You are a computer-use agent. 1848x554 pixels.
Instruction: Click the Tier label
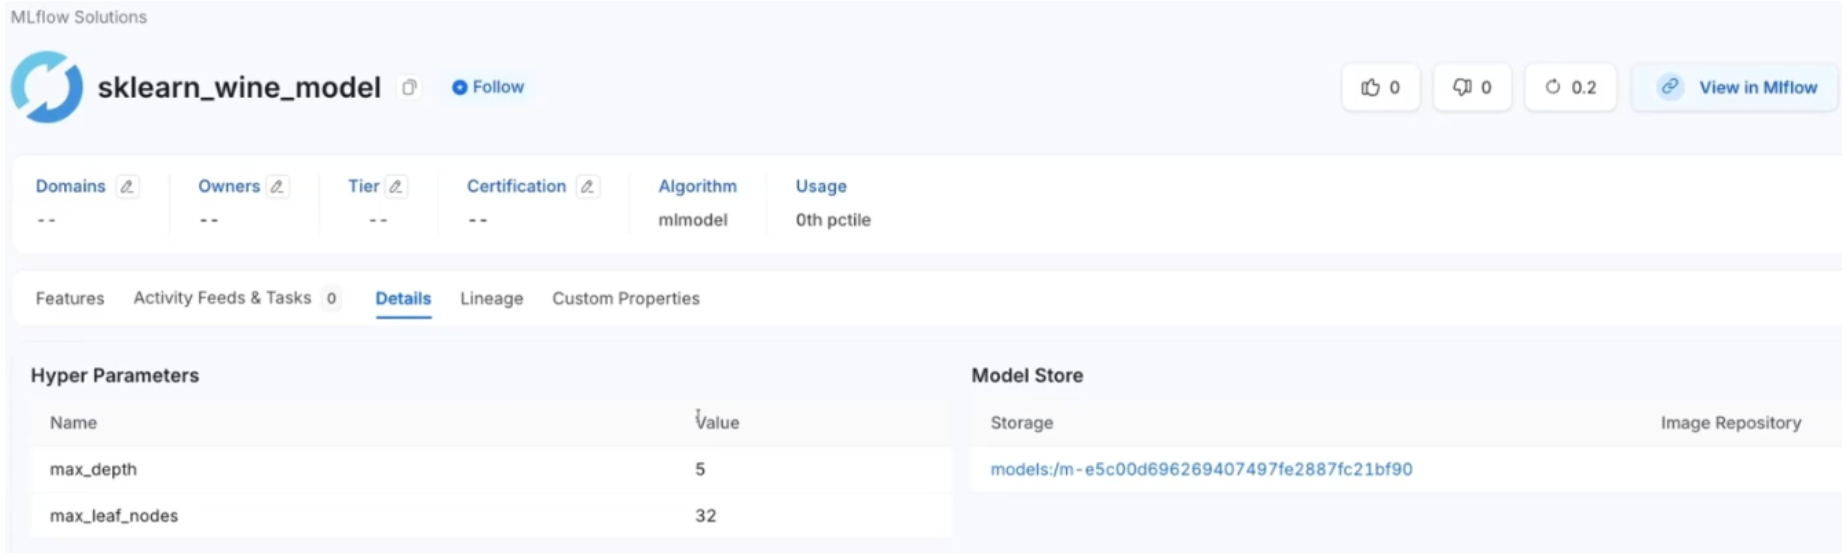click(x=363, y=186)
